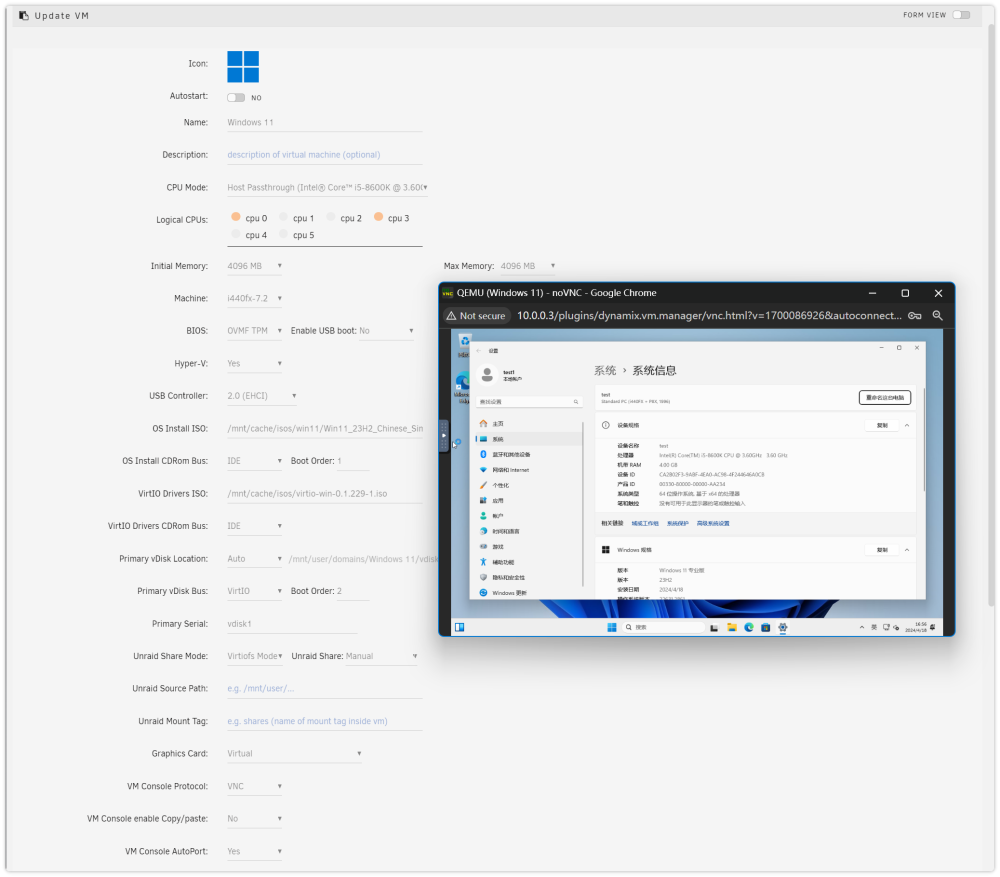Show hidden tray icons chevron in VM
This screenshot has height=877, width=1000.
click(x=862, y=628)
